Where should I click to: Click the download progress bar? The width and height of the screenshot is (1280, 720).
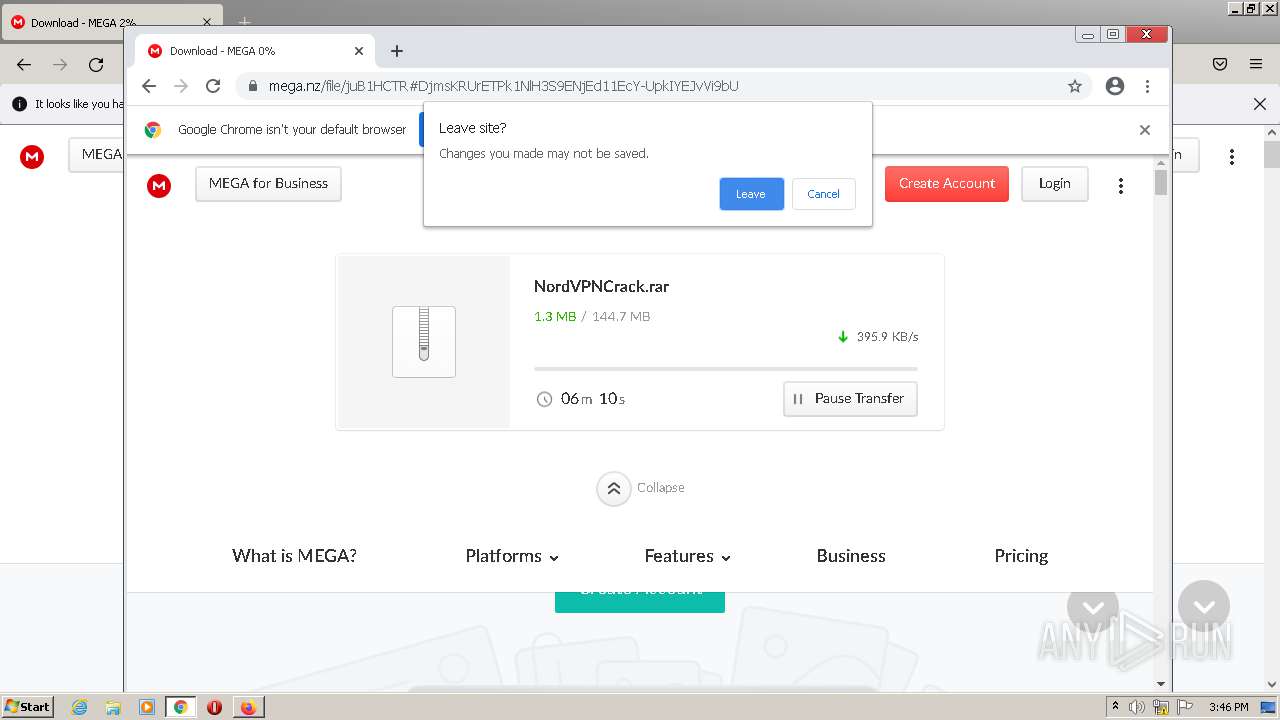pos(726,369)
